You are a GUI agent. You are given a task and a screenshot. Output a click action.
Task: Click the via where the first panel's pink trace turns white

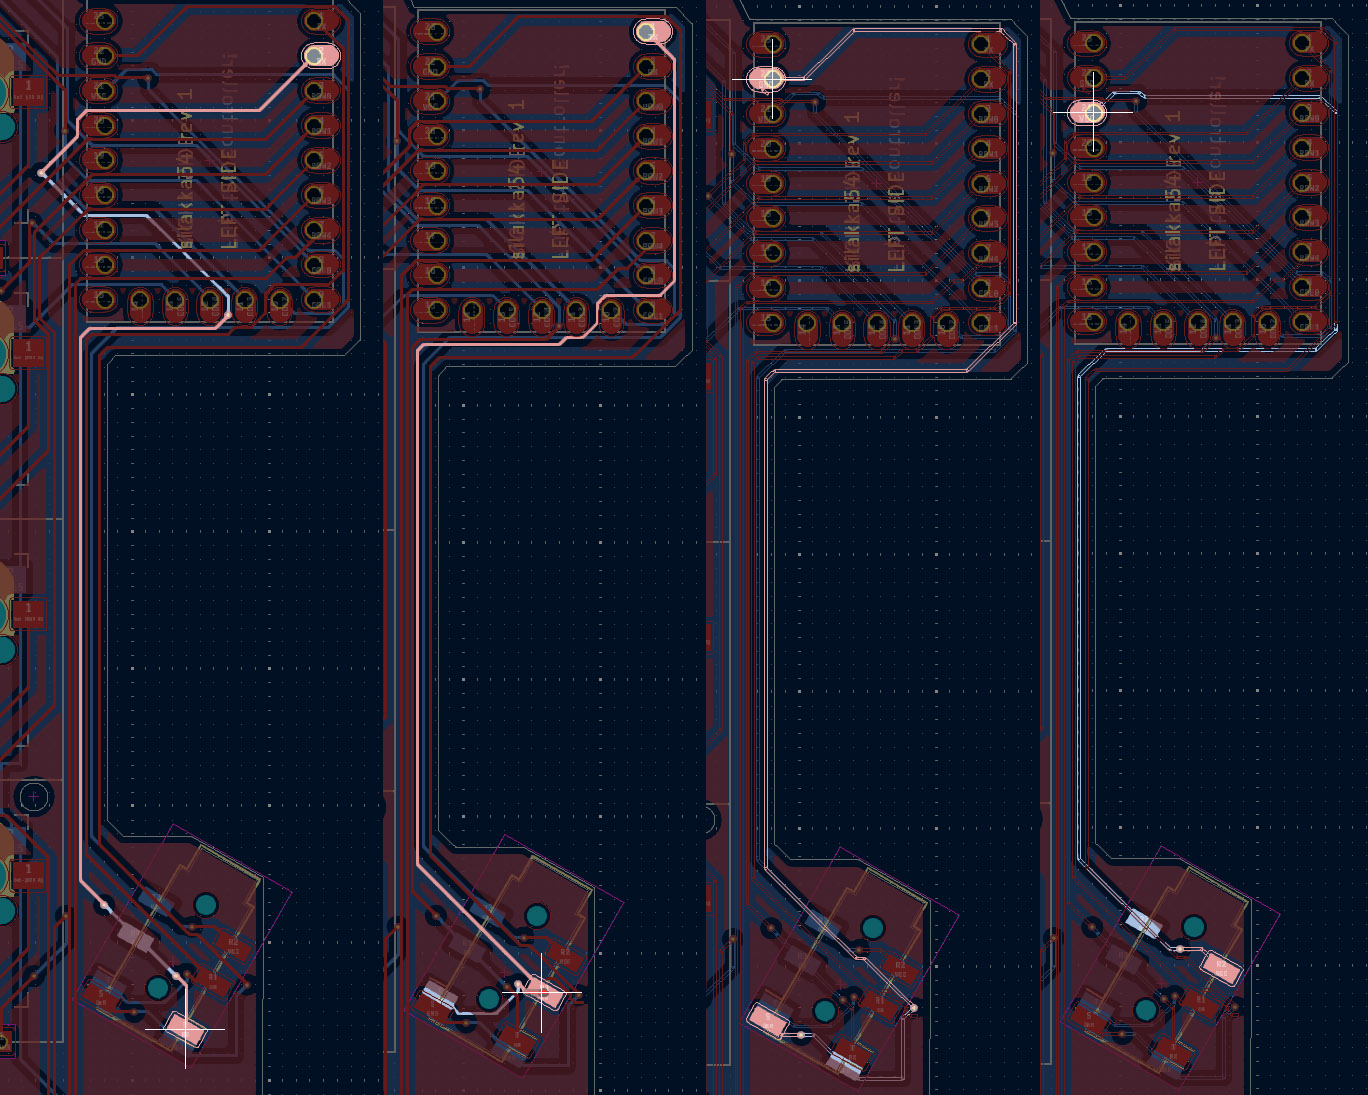[42, 174]
